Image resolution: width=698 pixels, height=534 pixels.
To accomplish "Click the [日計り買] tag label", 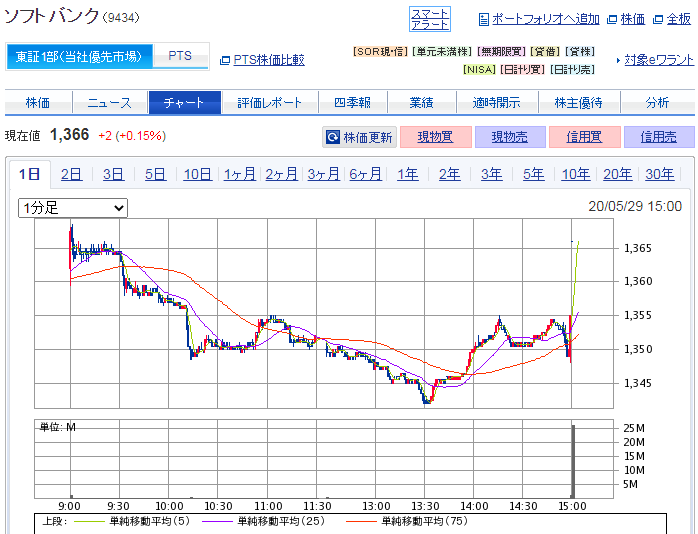I will point(523,69).
